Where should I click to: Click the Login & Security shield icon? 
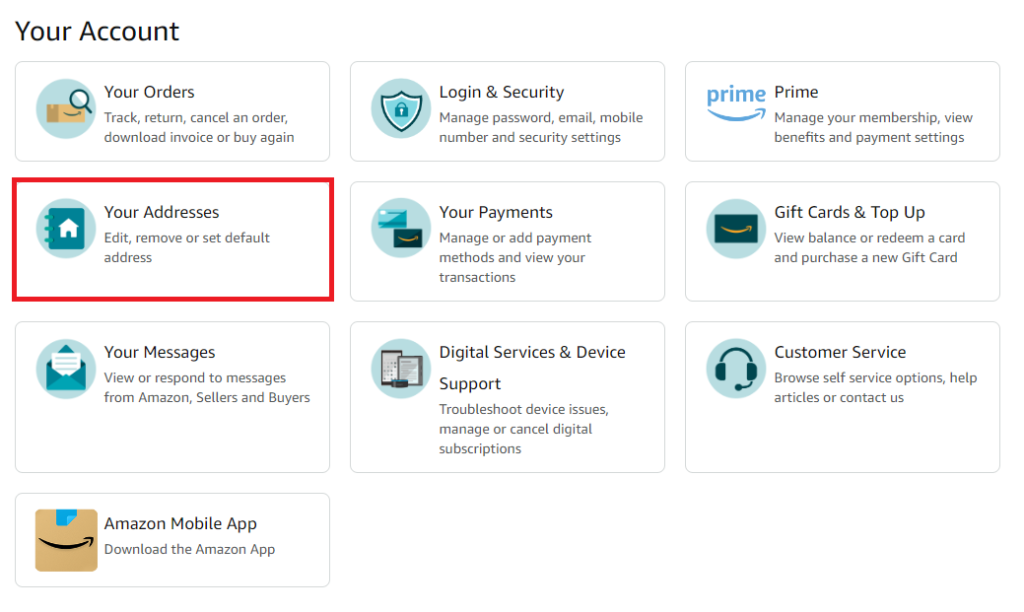(401, 109)
